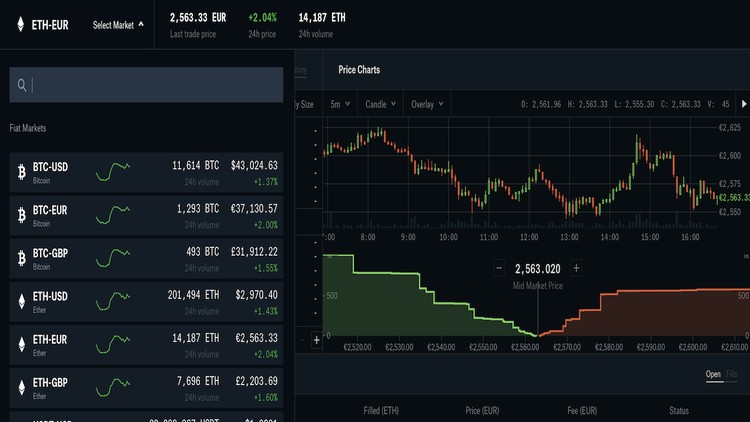Open the ETH-EUR market in list
The image size is (750, 422).
[146, 345]
